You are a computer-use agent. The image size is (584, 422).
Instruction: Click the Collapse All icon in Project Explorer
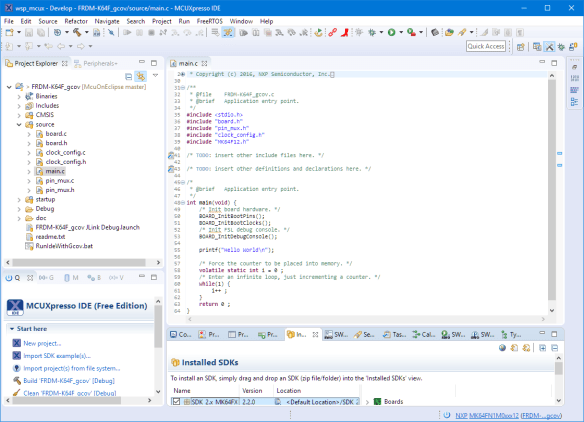click(x=128, y=76)
